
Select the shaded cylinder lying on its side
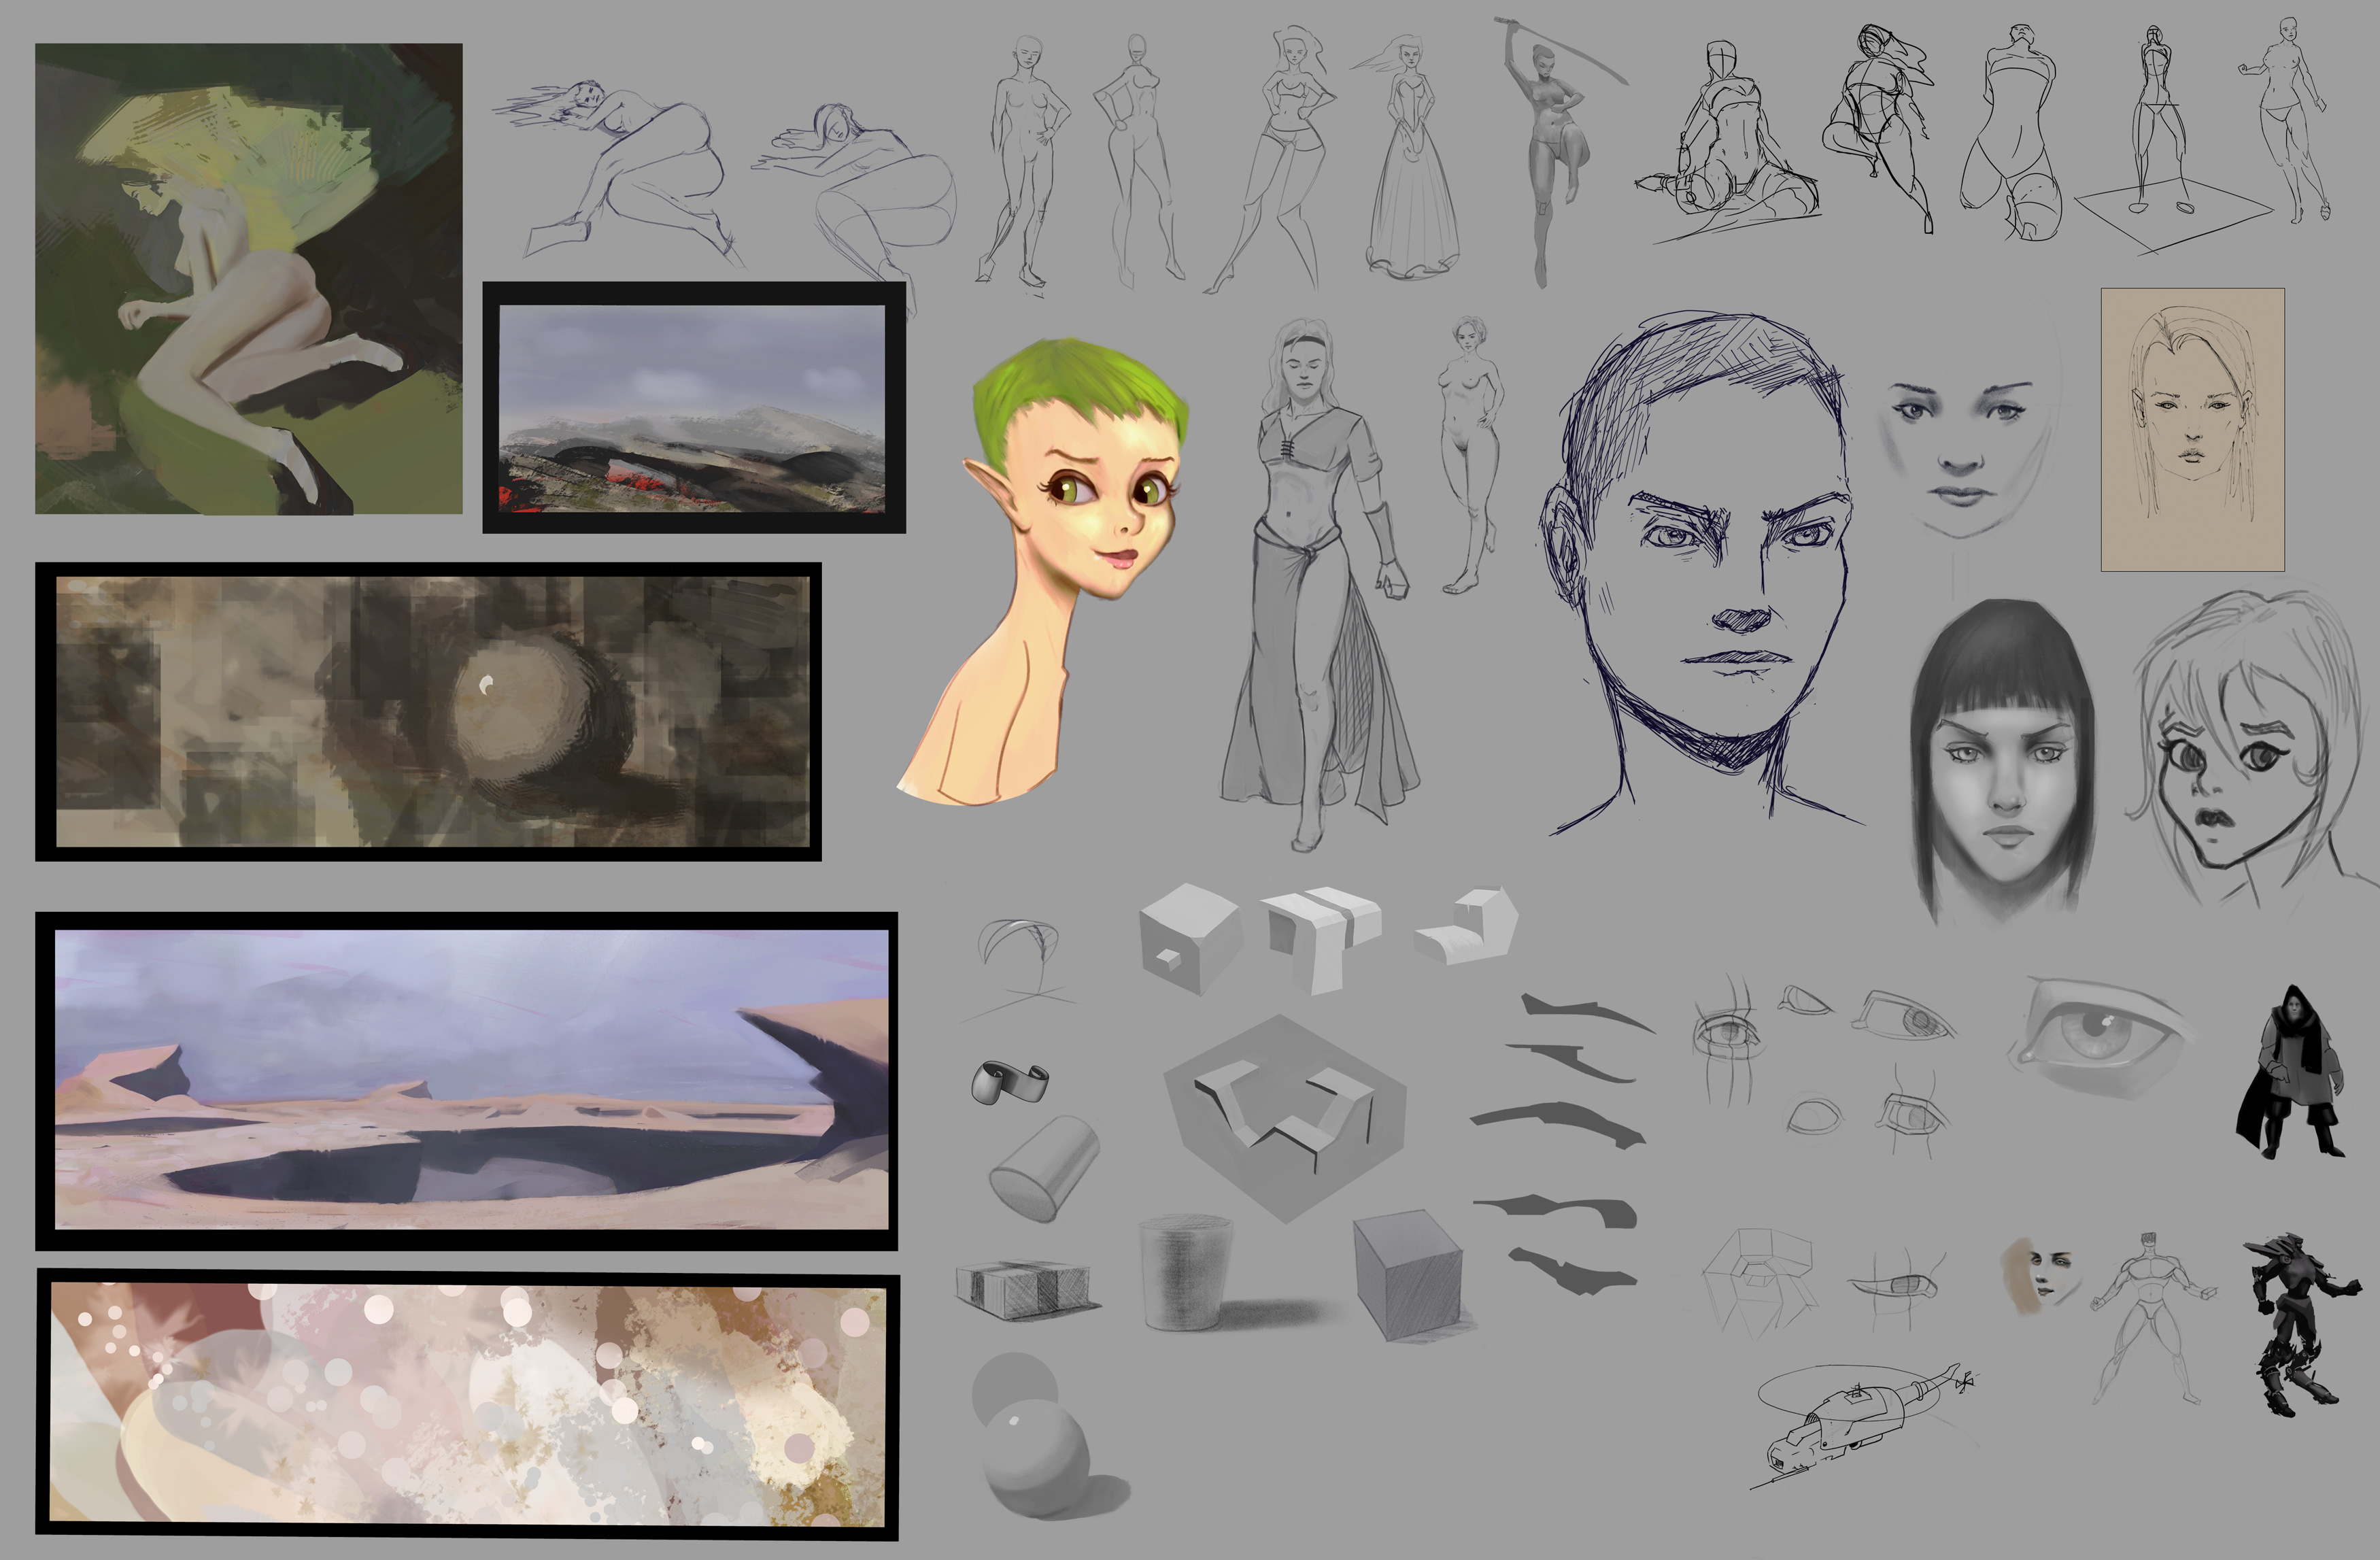click(1045, 1168)
